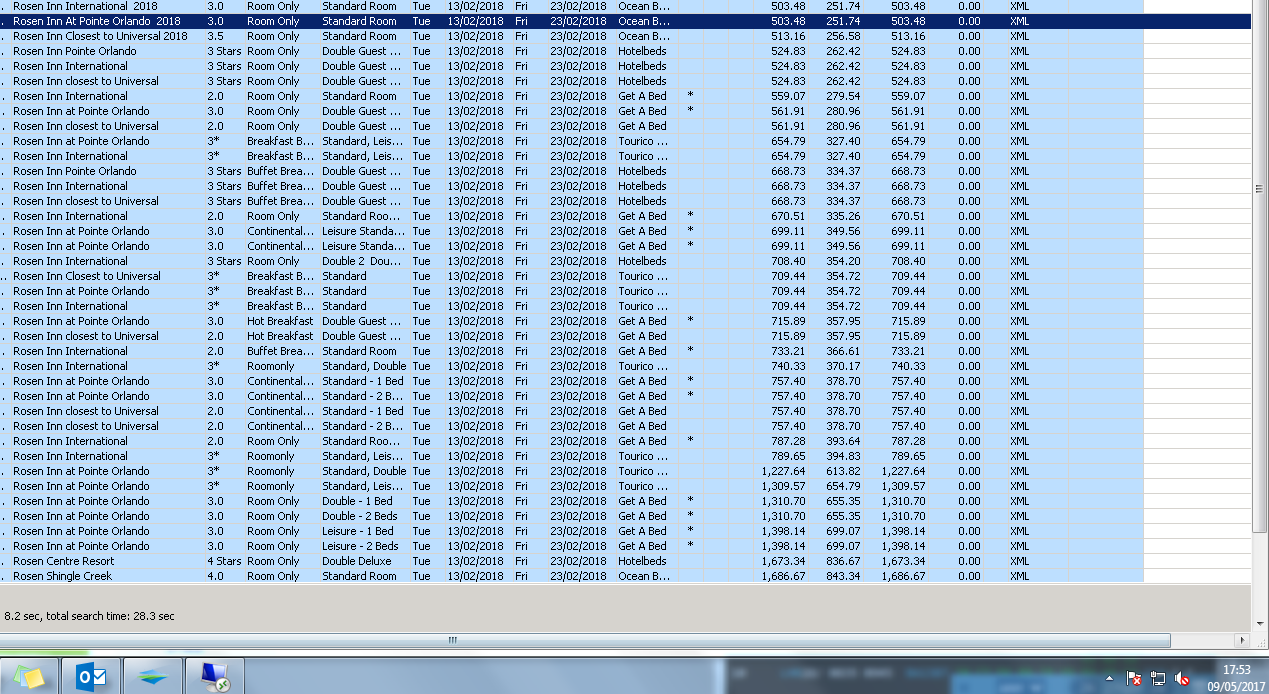Click the 843.34 price cell
Image resolution: width=1269 pixels, height=694 pixels.
click(x=843, y=576)
